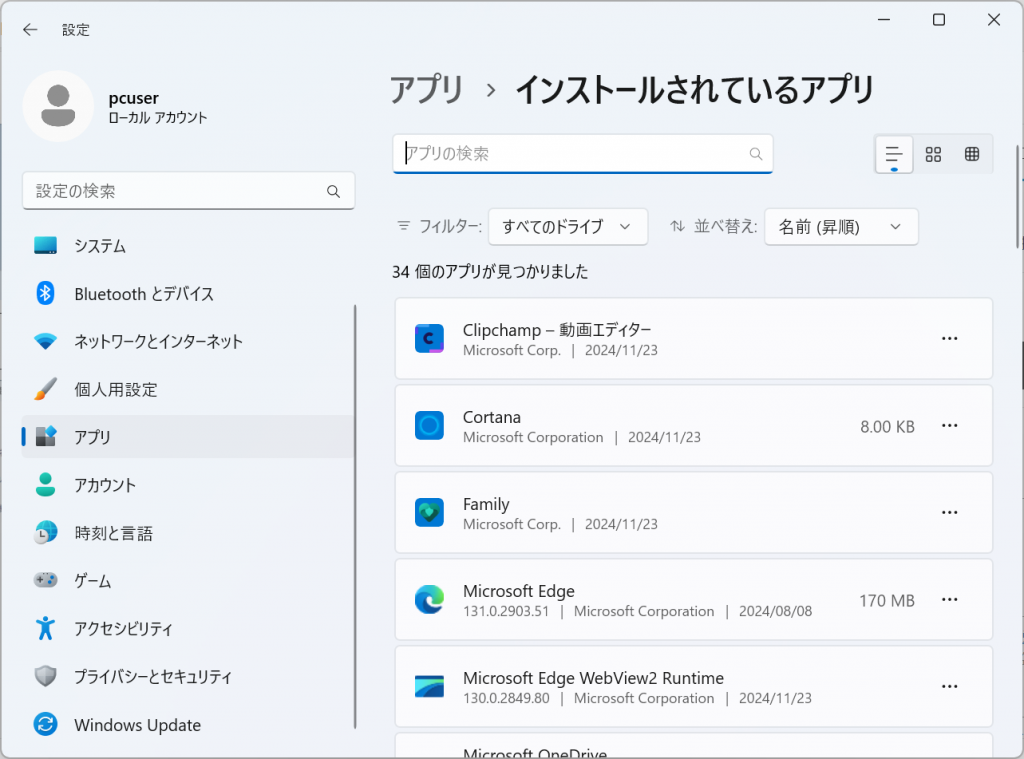Focus the アプリの検索 input field
The height and width of the screenshot is (759, 1024).
click(583, 154)
